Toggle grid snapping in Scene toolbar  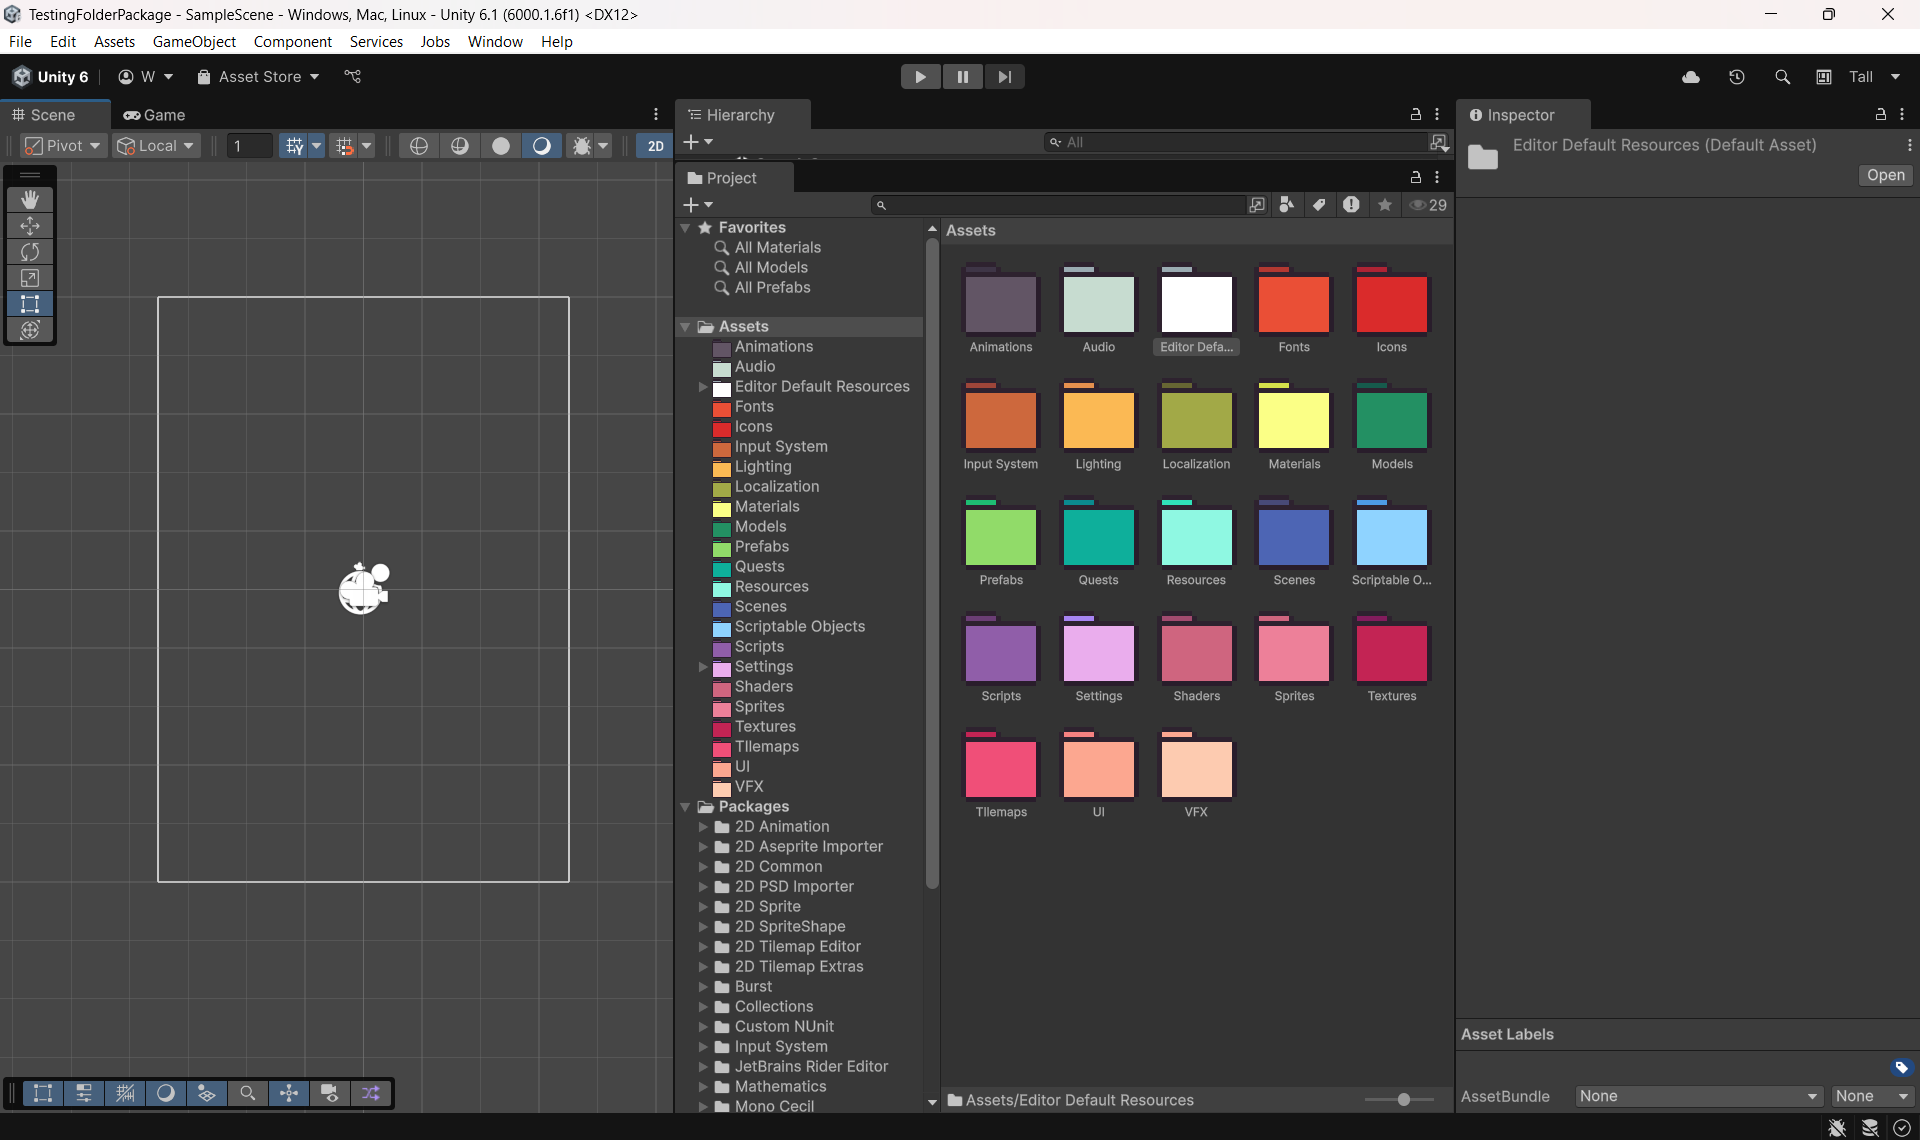coord(345,146)
